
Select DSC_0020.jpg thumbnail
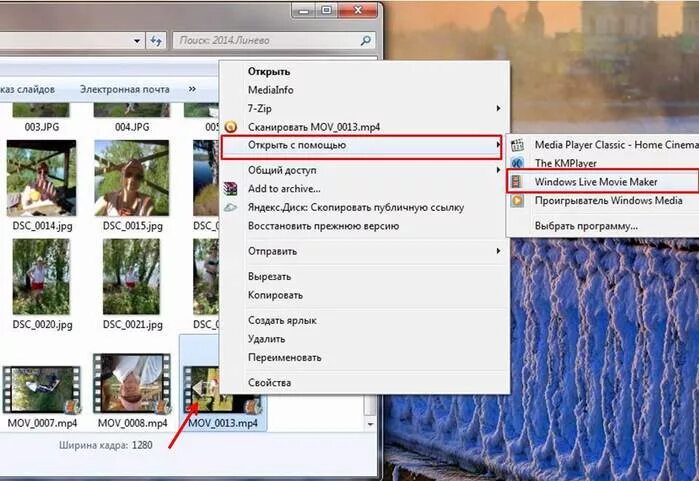41,276
